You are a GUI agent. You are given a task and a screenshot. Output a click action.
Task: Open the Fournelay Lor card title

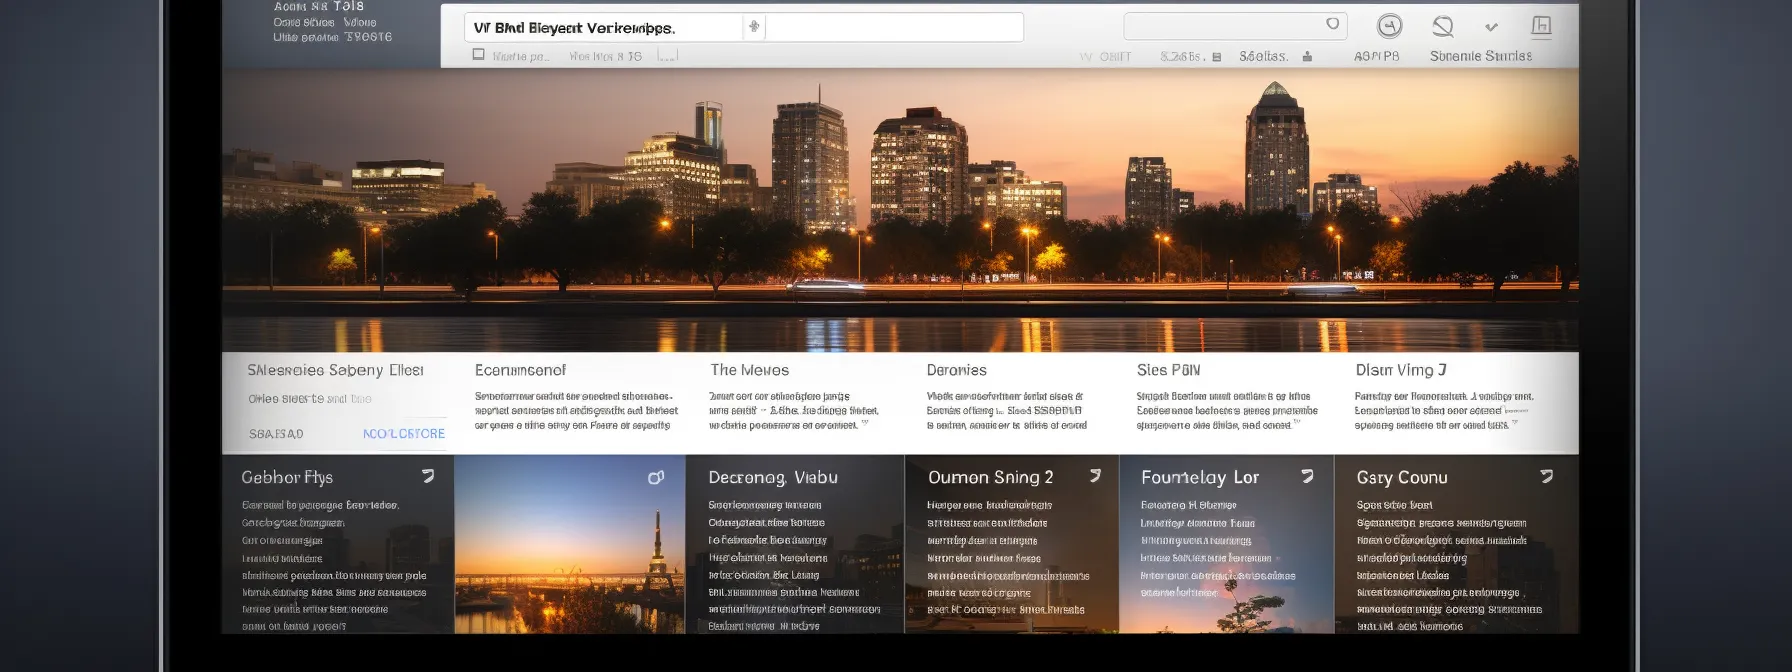click(x=1200, y=478)
